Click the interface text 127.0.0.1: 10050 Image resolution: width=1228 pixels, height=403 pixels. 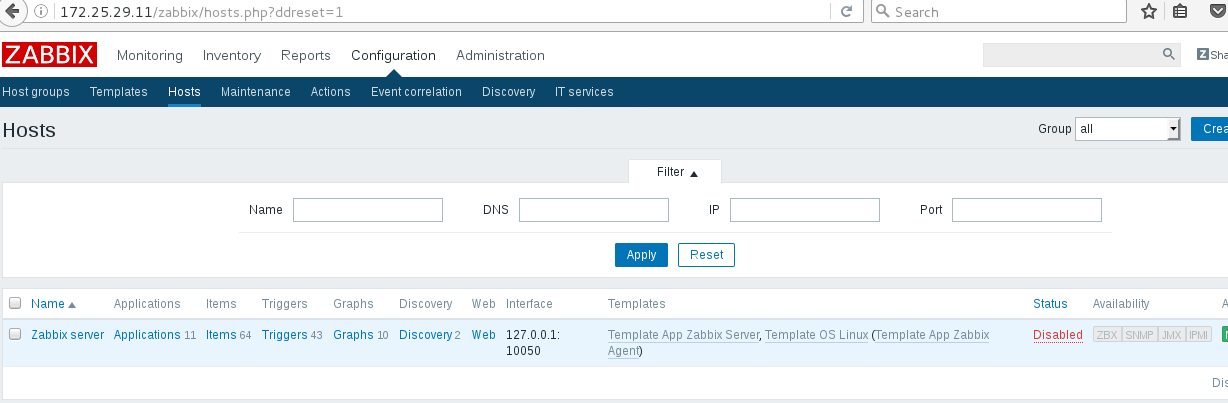(x=533, y=343)
